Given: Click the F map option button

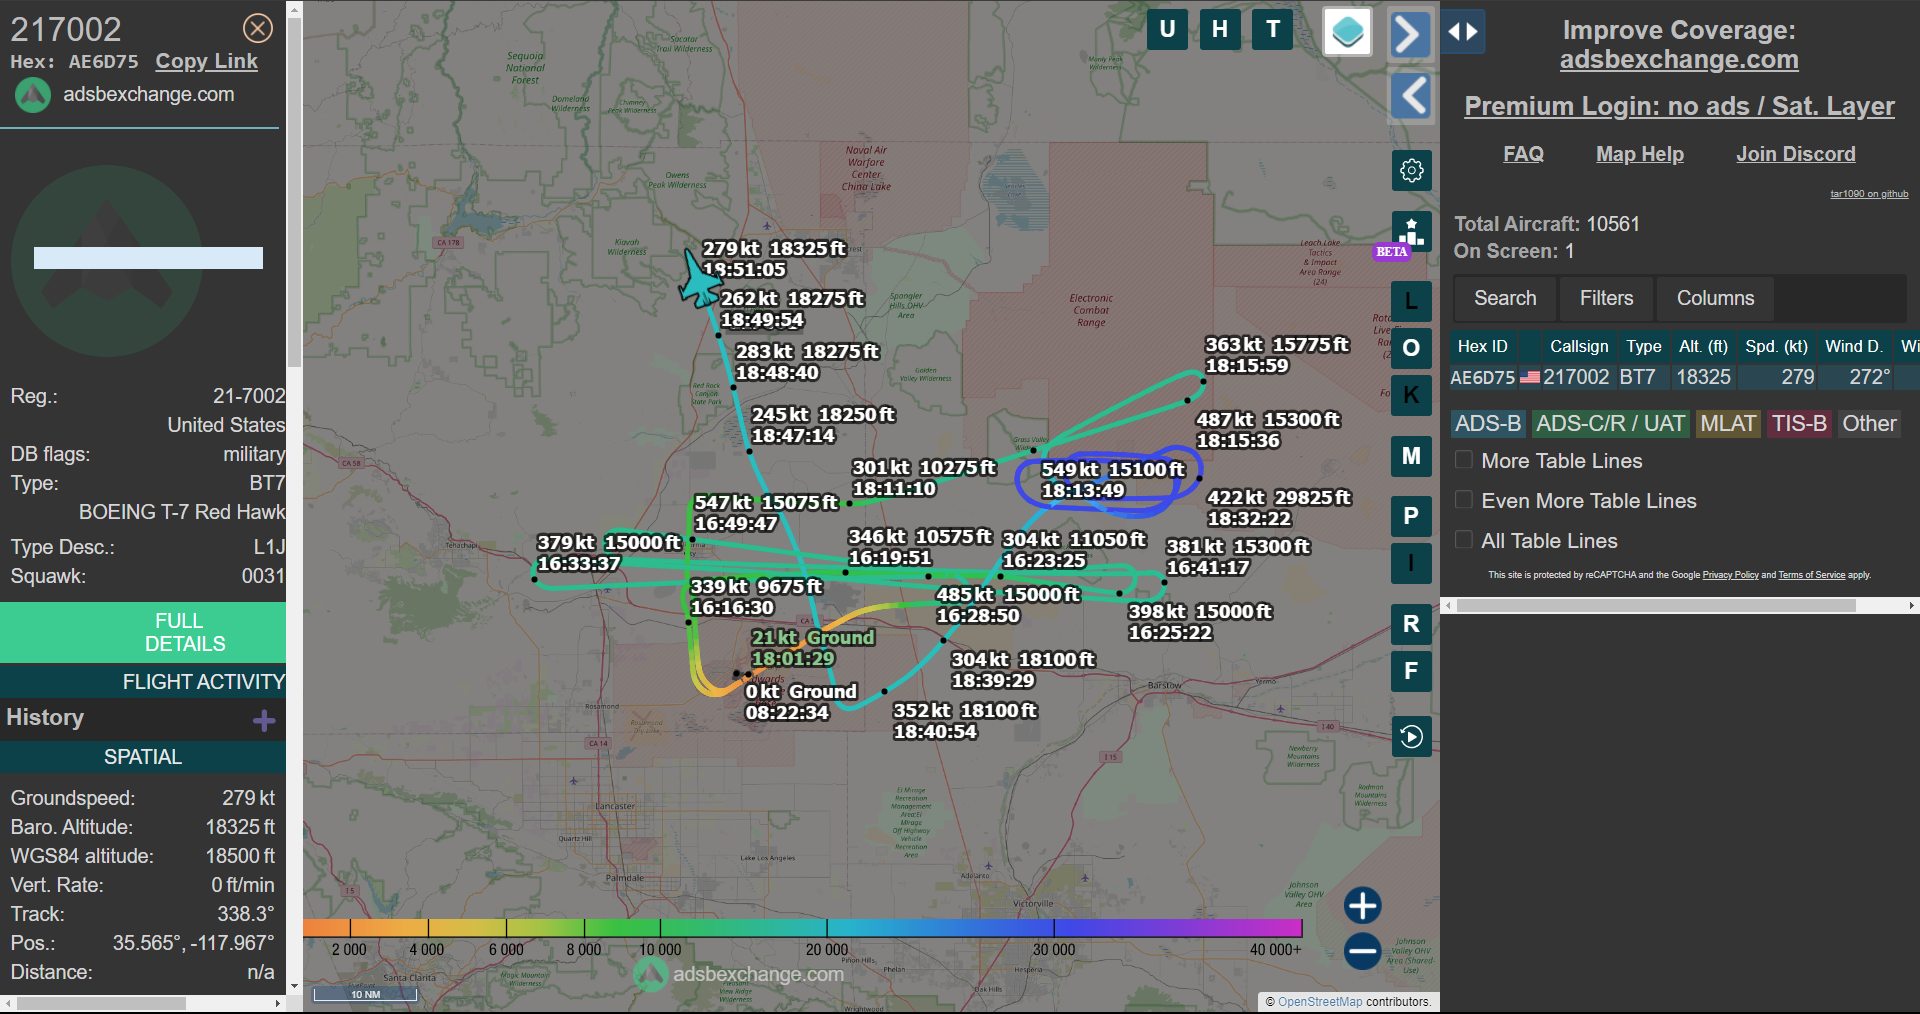Looking at the screenshot, I should click(x=1411, y=671).
